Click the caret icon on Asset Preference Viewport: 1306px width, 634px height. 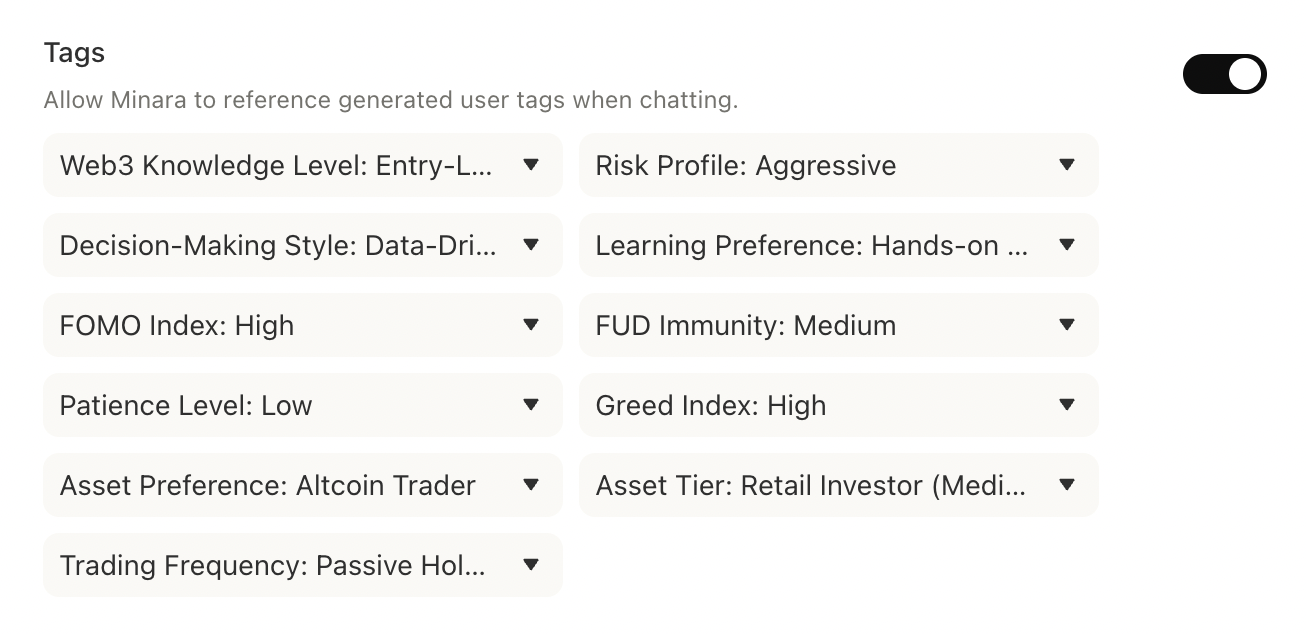531,485
